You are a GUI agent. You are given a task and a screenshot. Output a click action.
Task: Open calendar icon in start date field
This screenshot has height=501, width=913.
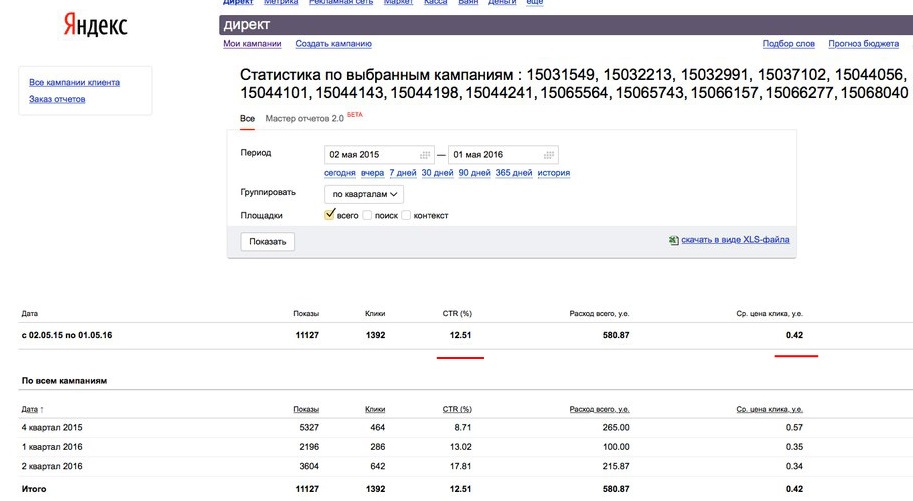[425, 155]
